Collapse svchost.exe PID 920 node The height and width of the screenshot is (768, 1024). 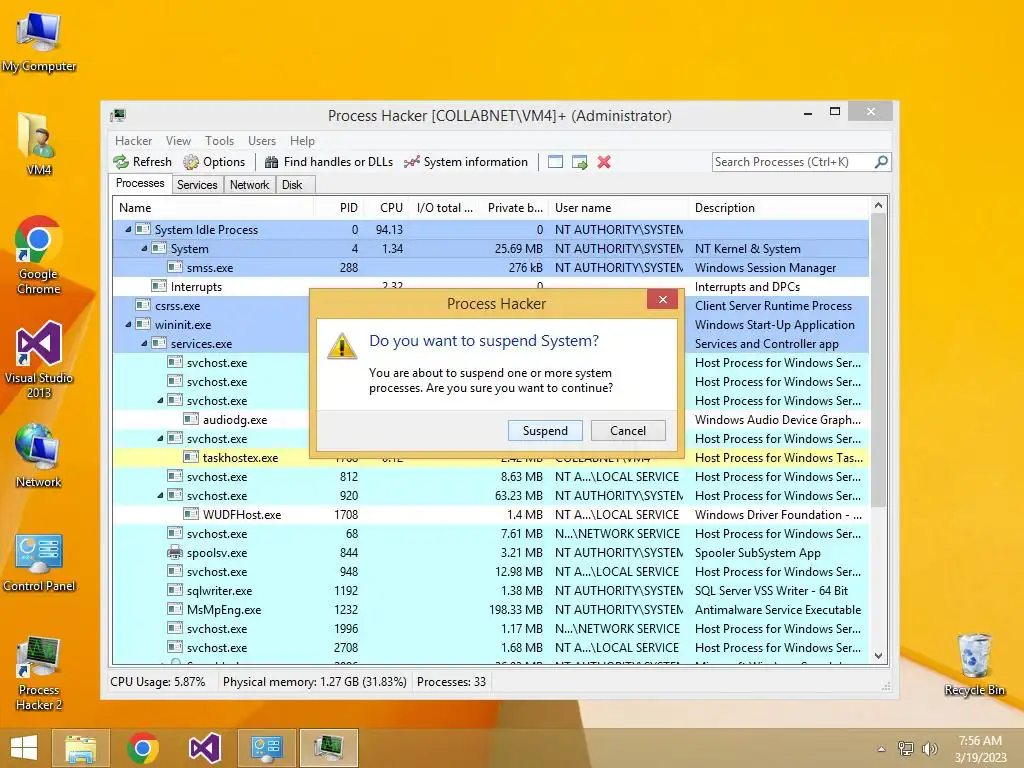pos(161,495)
